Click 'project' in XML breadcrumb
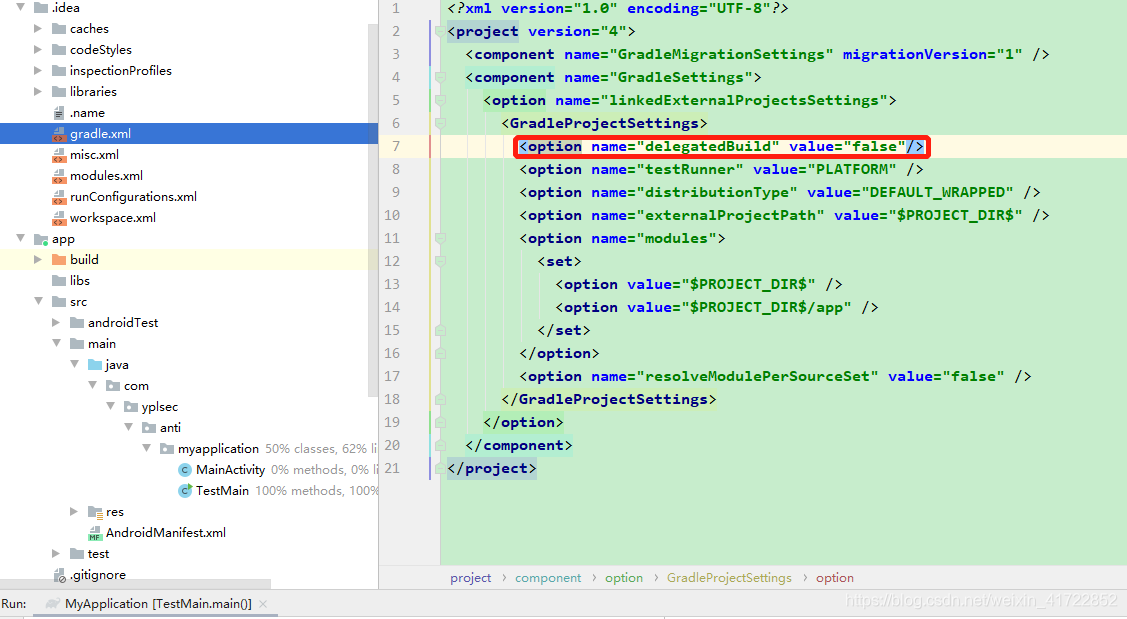The height and width of the screenshot is (619, 1127). coord(471,578)
